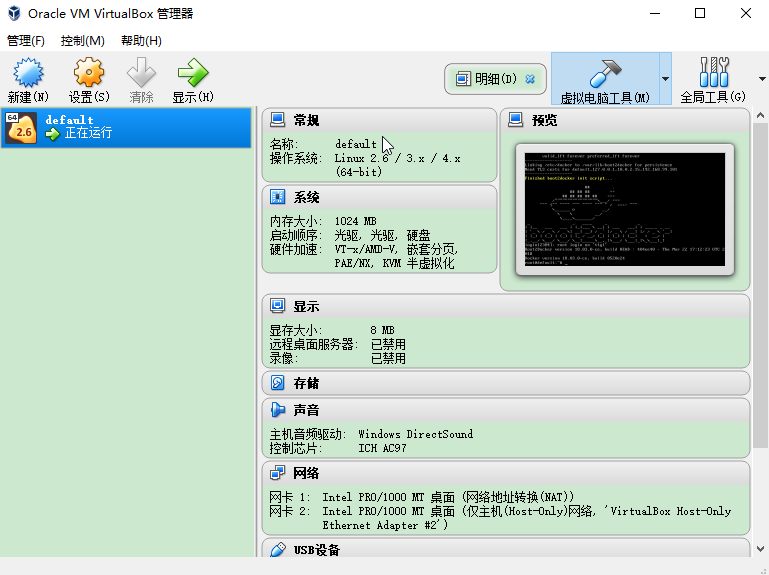Image resolution: width=769 pixels, height=575 pixels.
Task: Open the 控制(M) menu
Action: tap(82, 41)
